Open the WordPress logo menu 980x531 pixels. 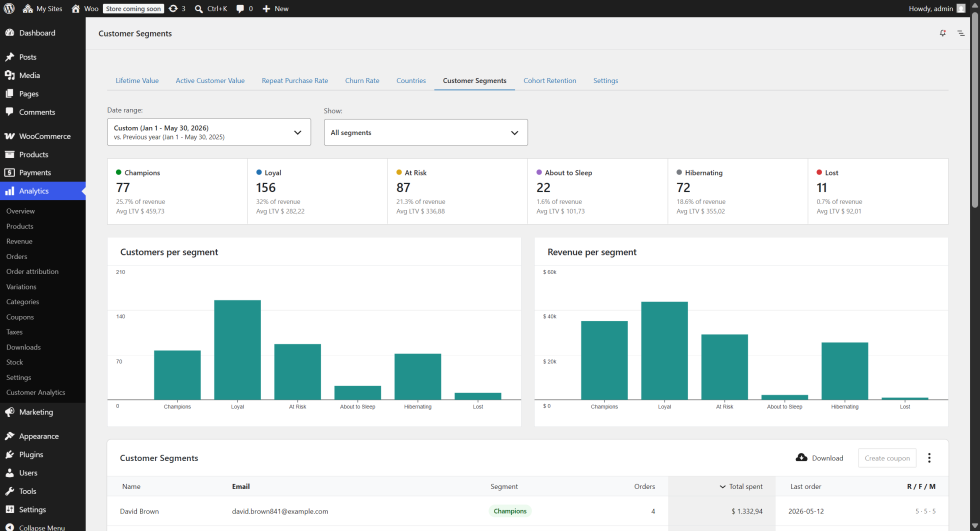pyautogui.click(x=9, y=9)
